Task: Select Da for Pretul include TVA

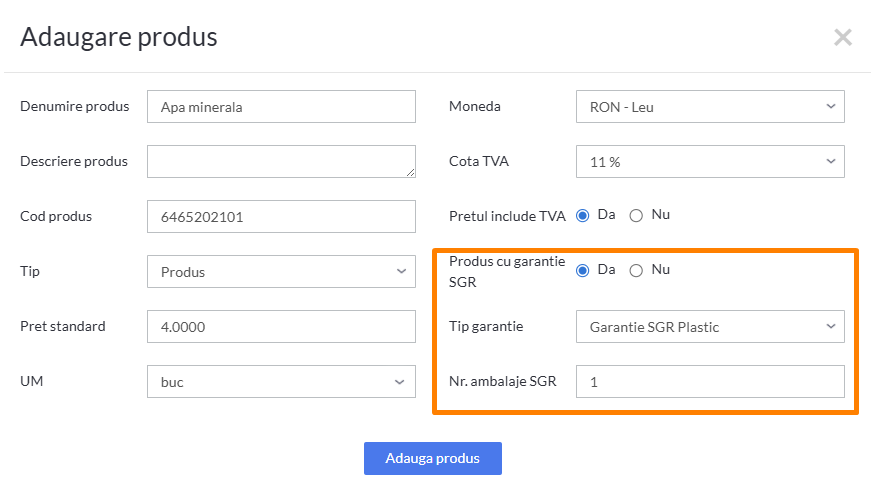Action: (x=583, y=216)
